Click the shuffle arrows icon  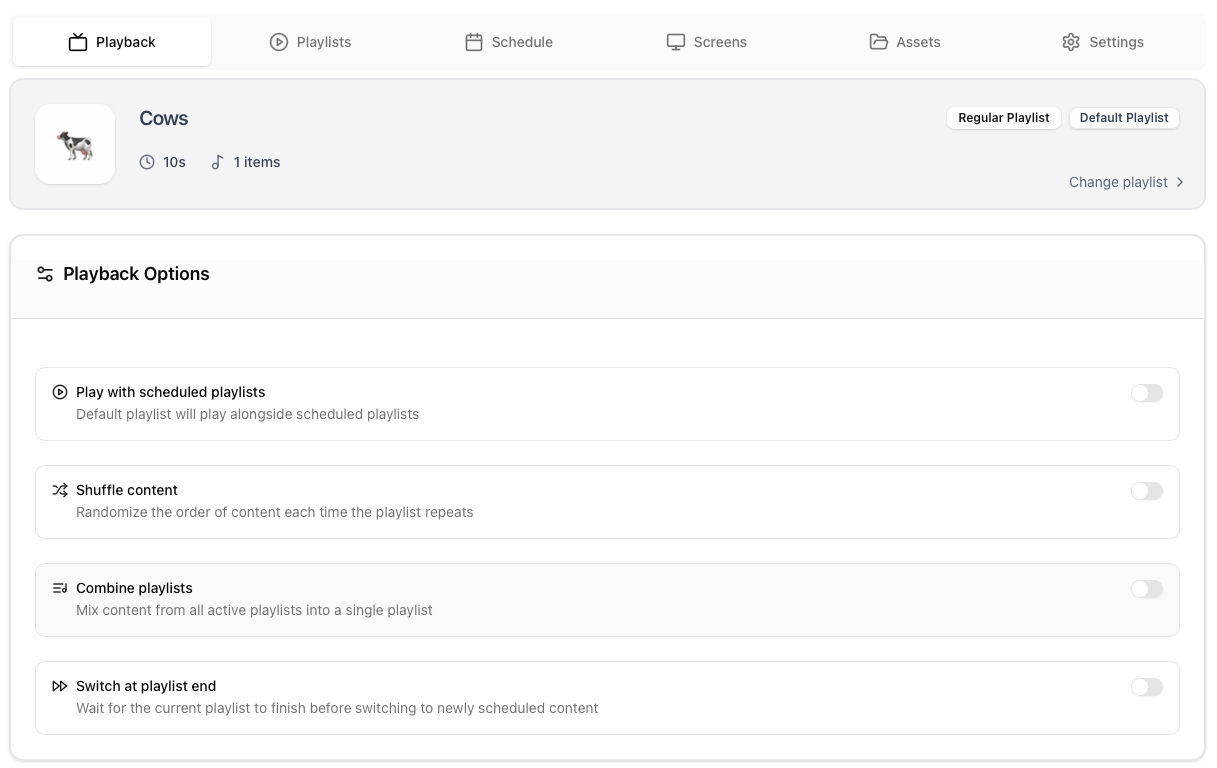coord(60,490)
